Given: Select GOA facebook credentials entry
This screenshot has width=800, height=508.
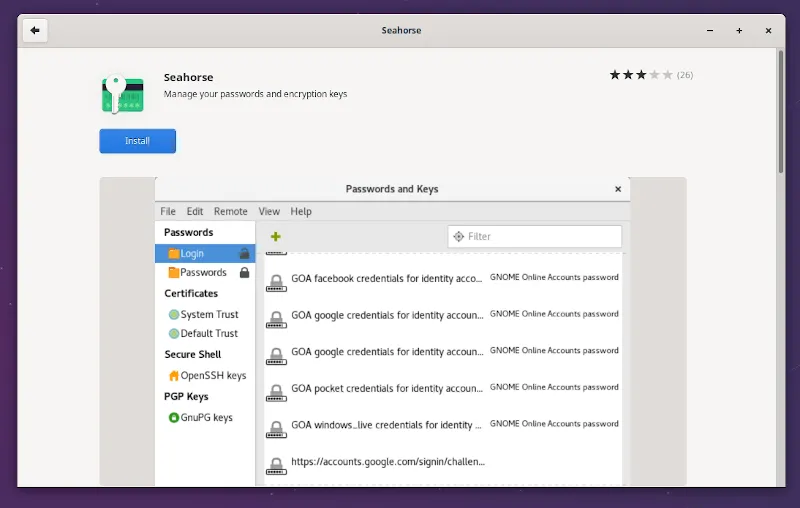Looking at the screenshot, I should [x=387, y=279].
